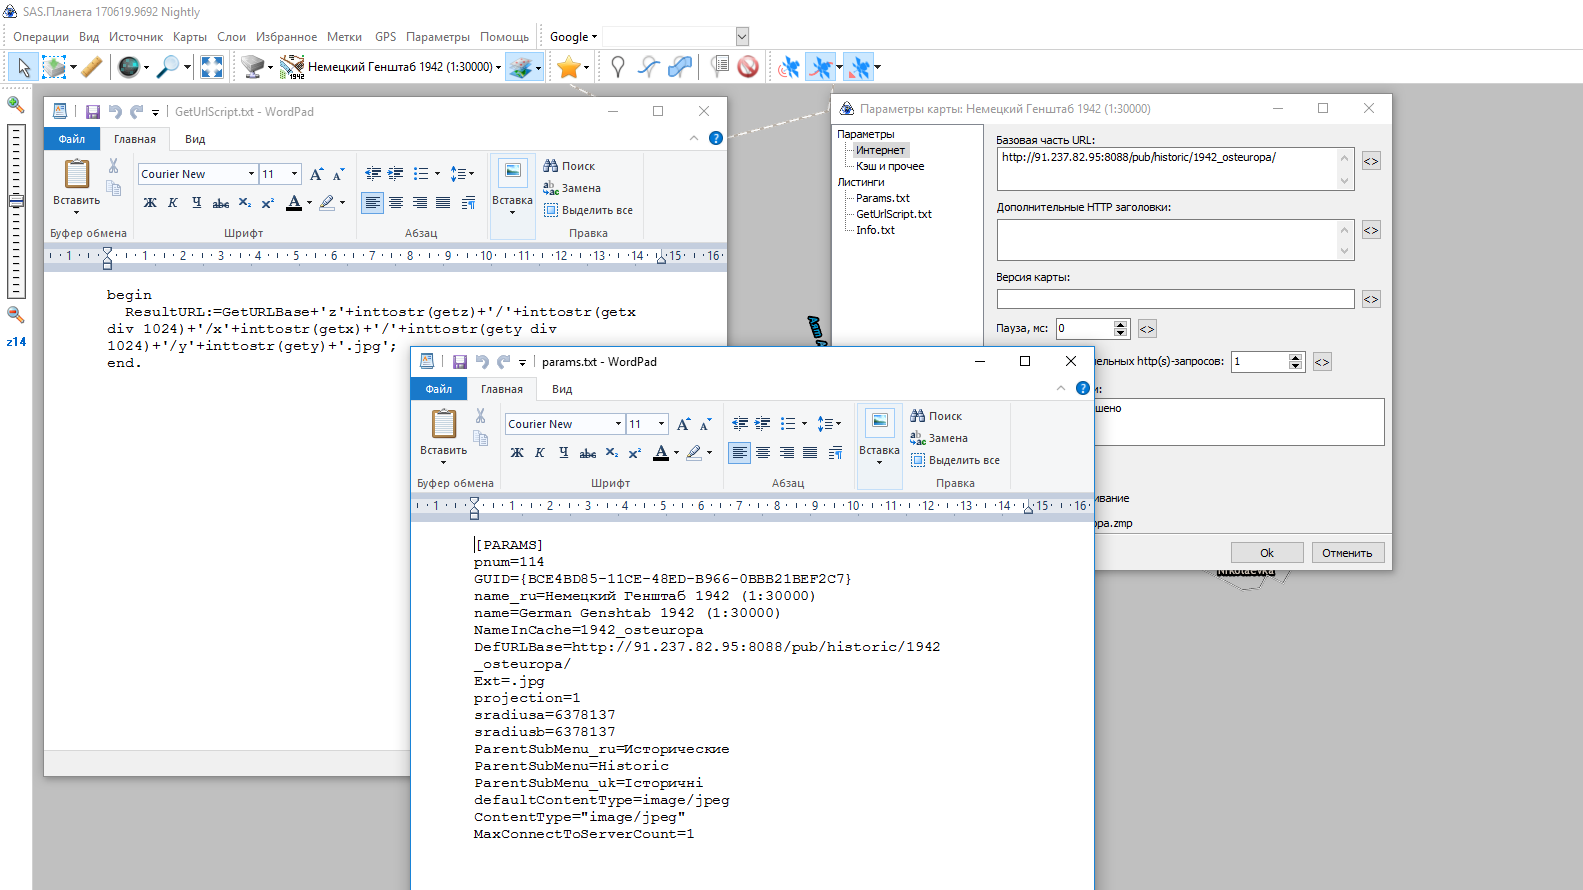Click the Отменить button
Screen dimensions: 1583x890
1346,553
